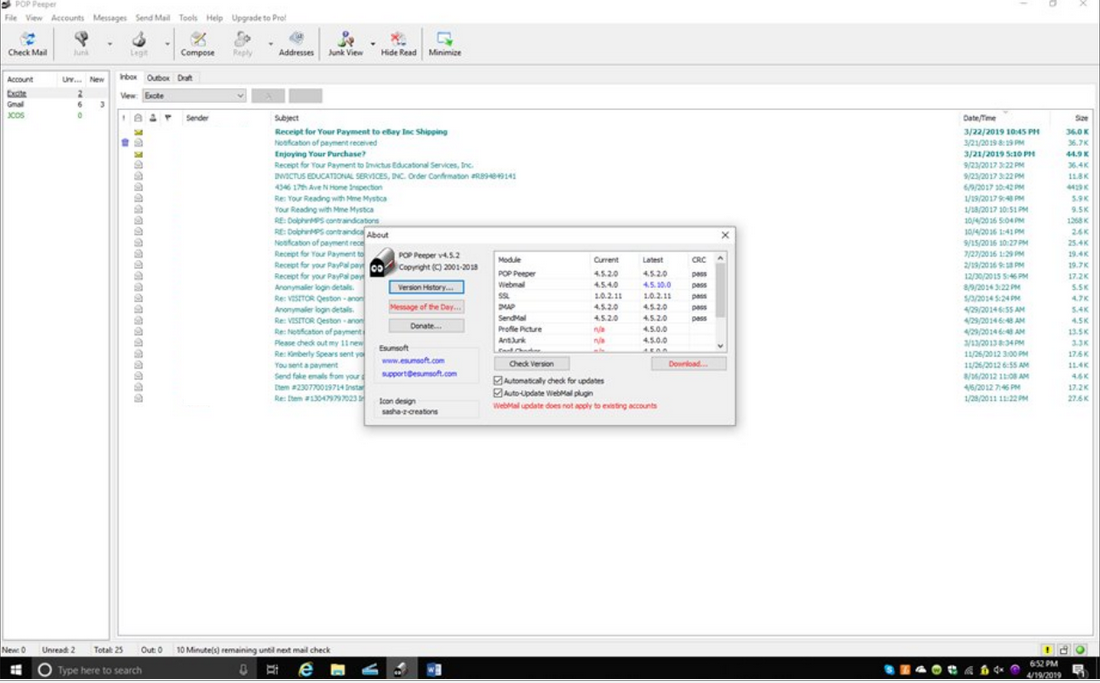This screenshot has height=683, width=1100.
Task: Open the Send Mail menu
Action: [x=153, y=18]
